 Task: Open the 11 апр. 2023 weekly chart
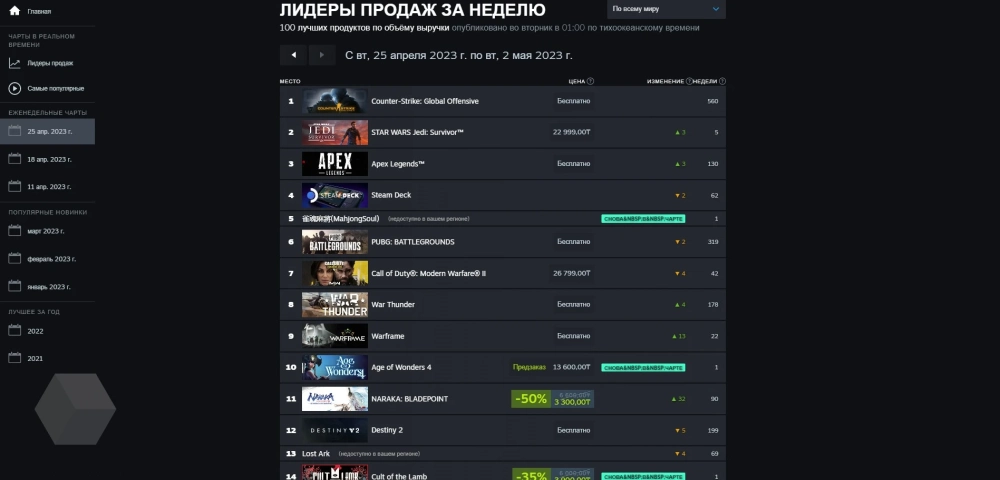click(47, 187)
